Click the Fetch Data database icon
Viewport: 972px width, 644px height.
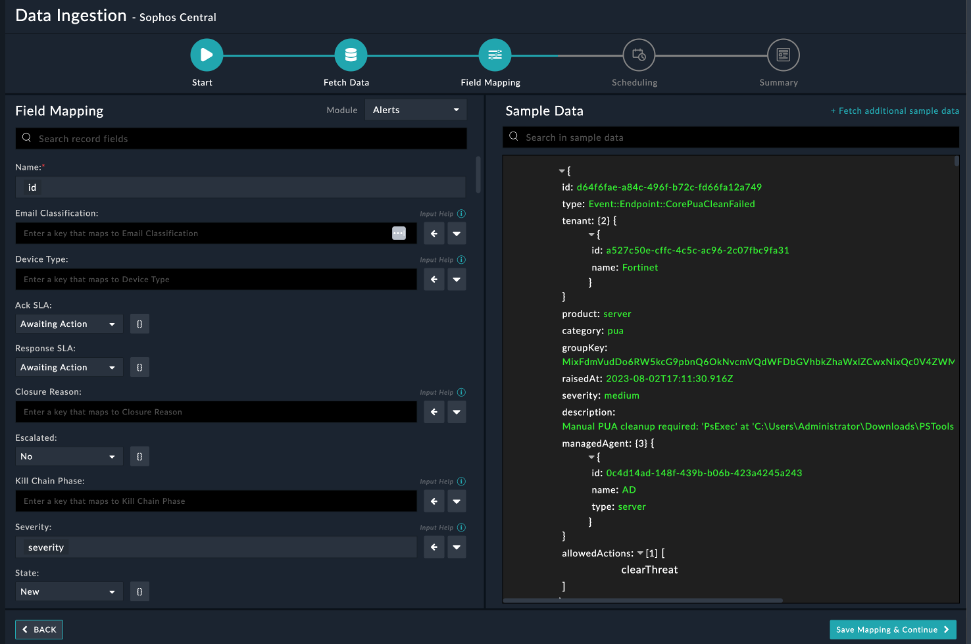click(350, 54)
